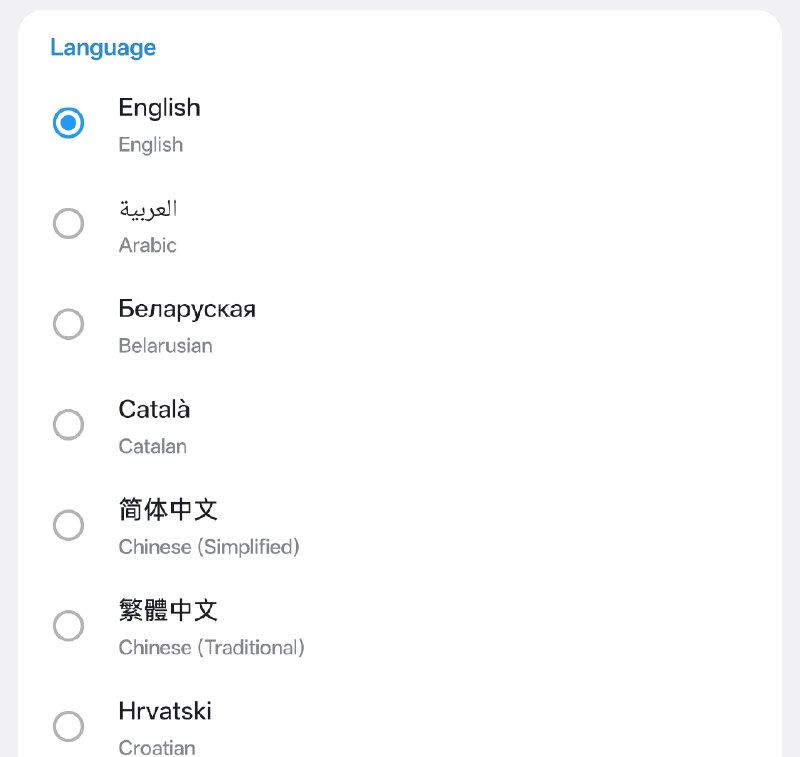Click the Català language label
Screen dimensions: 800x757
click(x=154, y=409)
